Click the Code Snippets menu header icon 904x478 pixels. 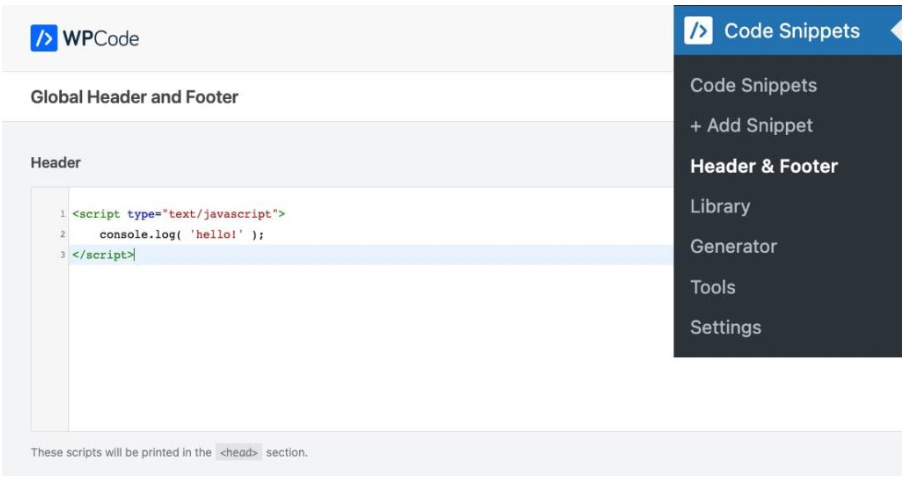click(698, 31)
